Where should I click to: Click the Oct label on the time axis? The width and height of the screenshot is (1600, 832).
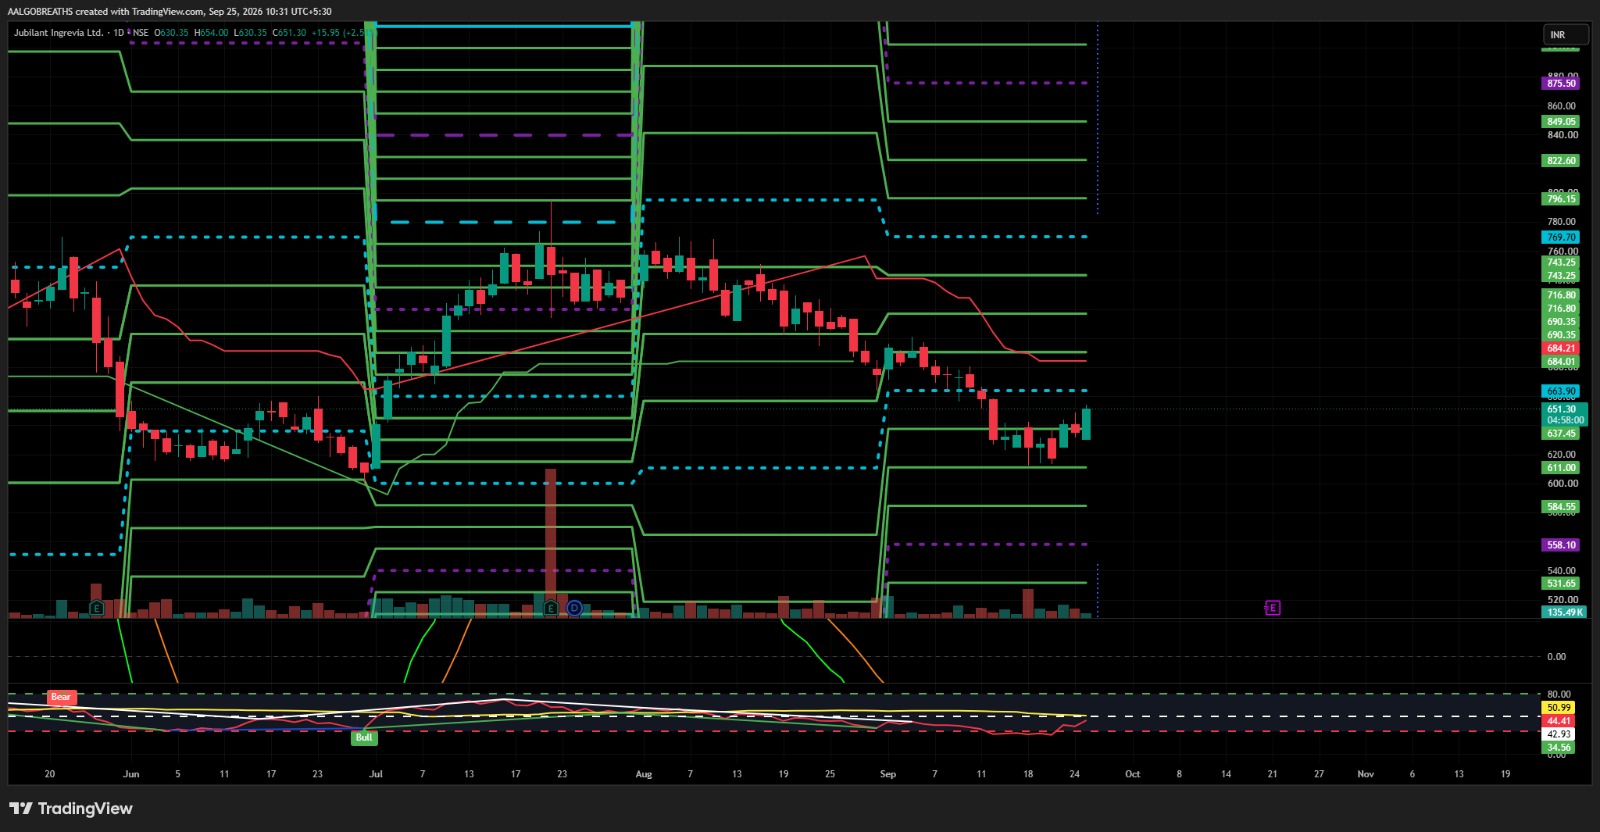point(1132,774)
